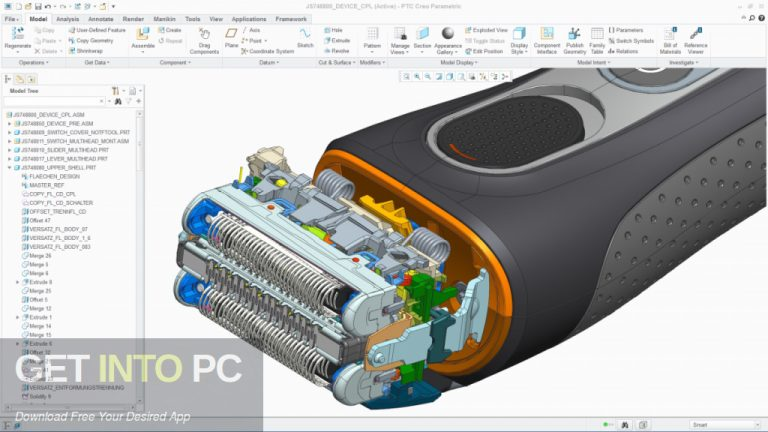Click the undo arrow in quick access toolbar

pos(48,6)
